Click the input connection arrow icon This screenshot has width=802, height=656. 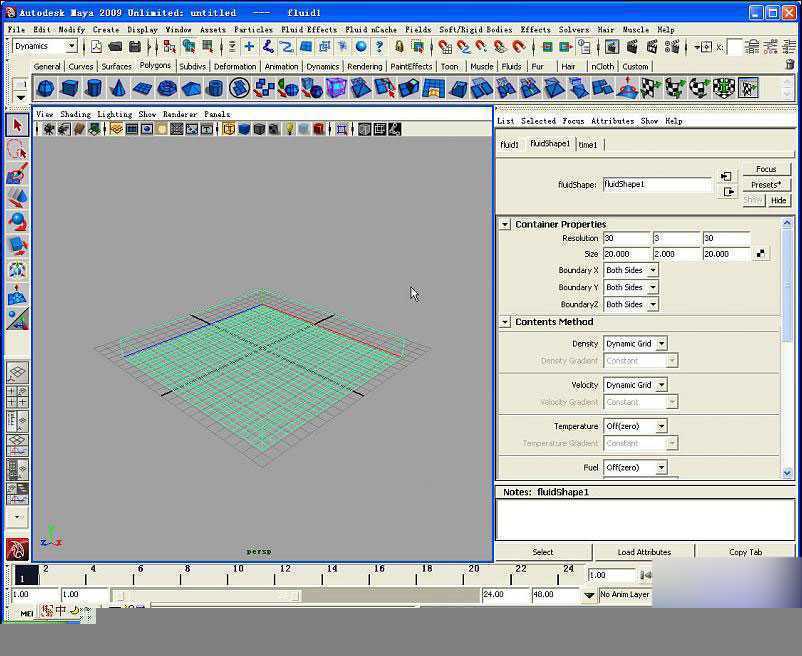726,176
